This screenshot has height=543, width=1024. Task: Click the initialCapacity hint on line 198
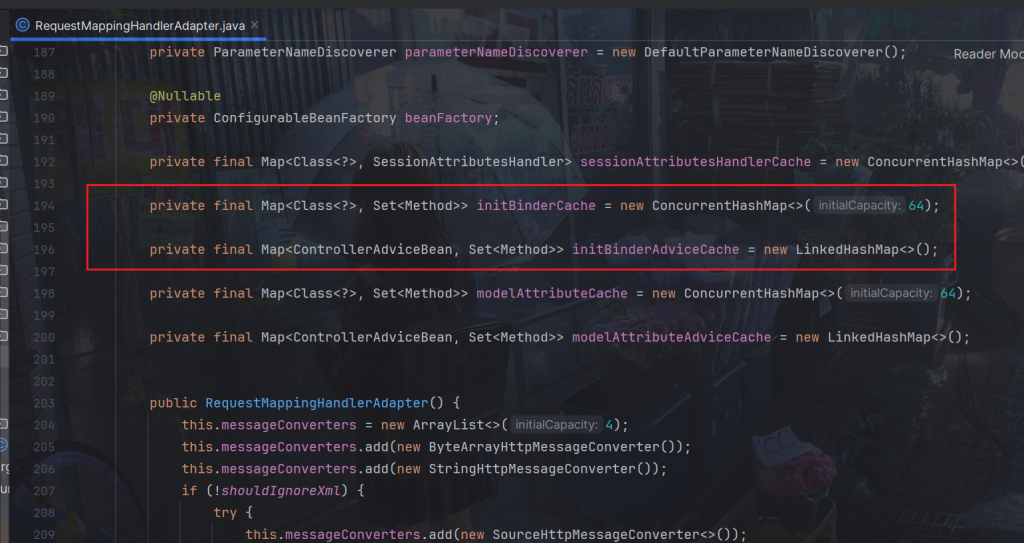tap(891, 294)
